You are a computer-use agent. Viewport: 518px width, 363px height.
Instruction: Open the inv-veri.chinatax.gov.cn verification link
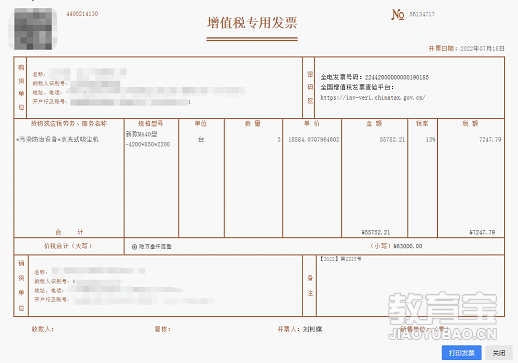click(x=373, y=98)
